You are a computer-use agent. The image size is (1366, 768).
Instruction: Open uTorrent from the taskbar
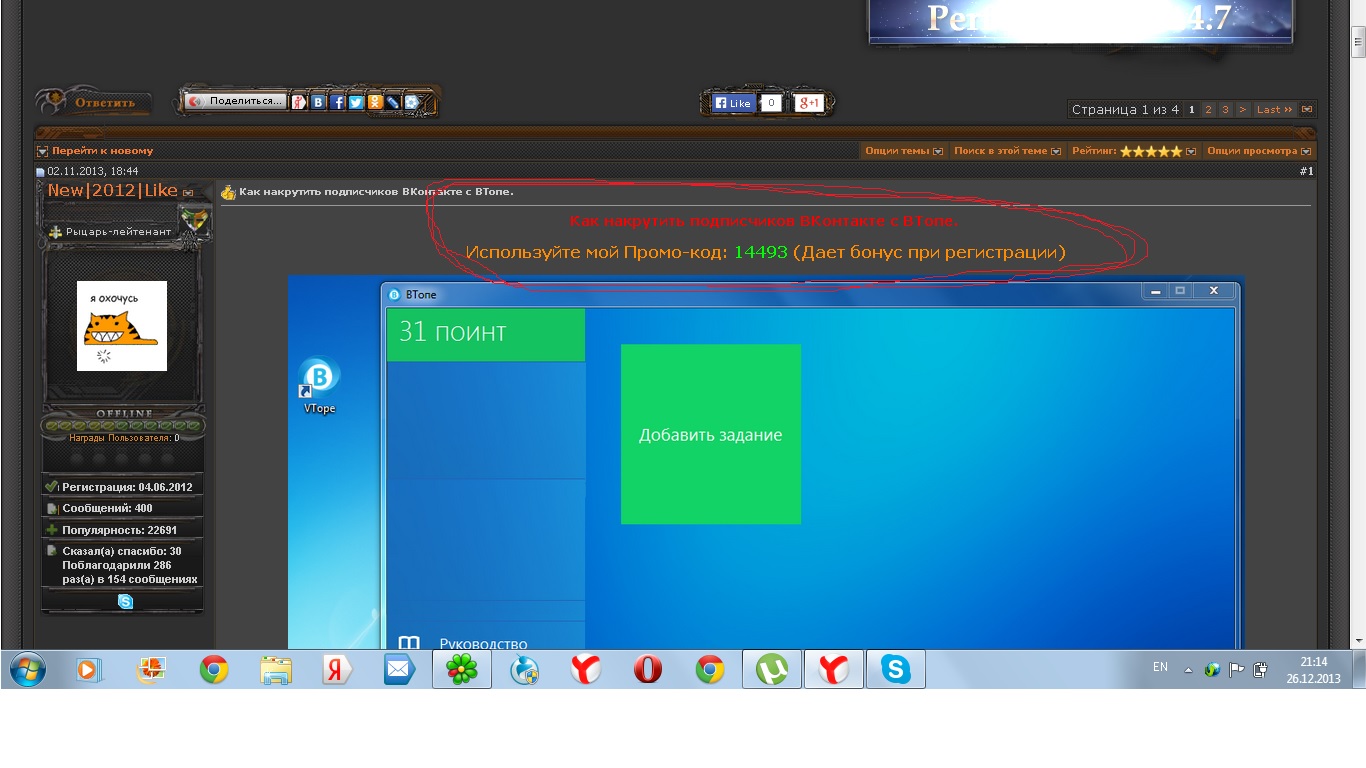(771, 670)
